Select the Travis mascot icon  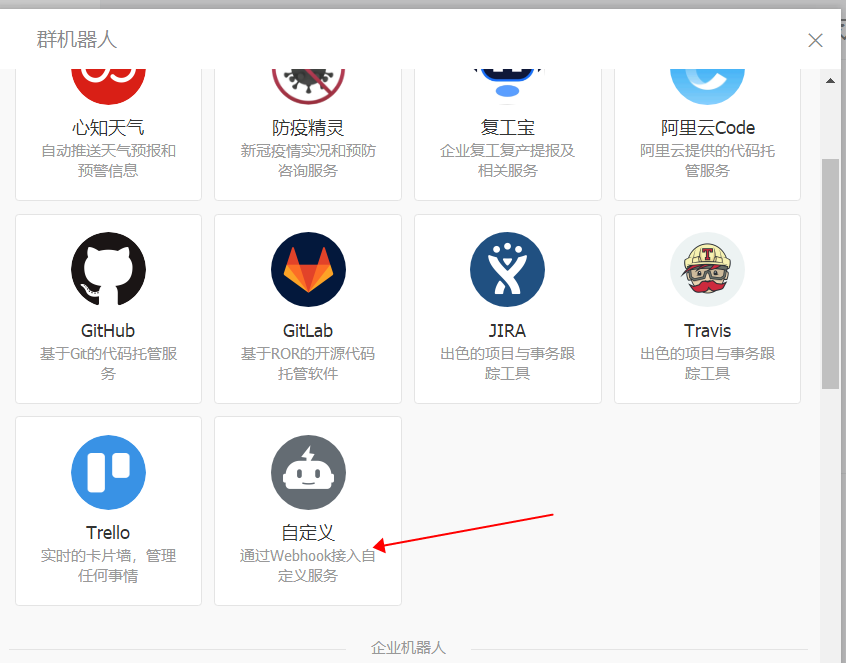click(707, 269)
